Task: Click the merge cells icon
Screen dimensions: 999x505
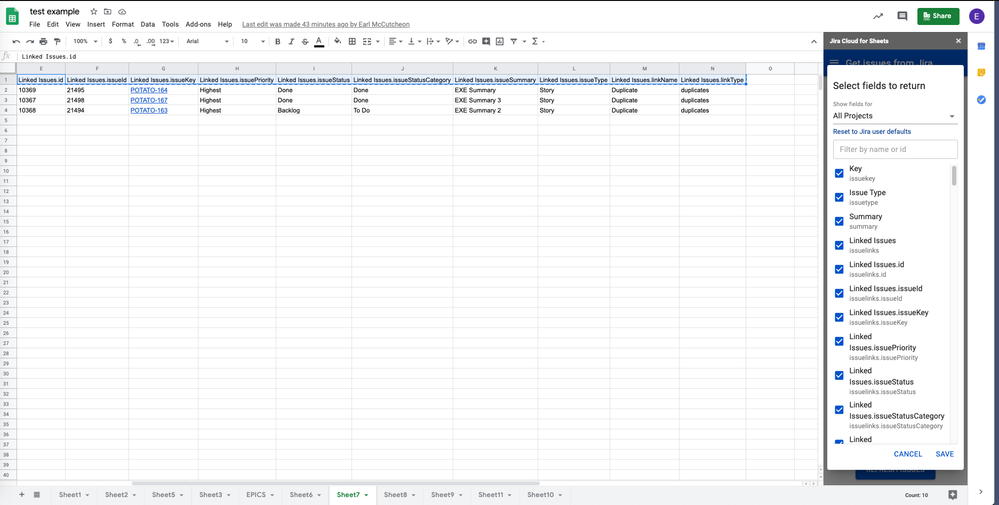Action: (367, 41)
